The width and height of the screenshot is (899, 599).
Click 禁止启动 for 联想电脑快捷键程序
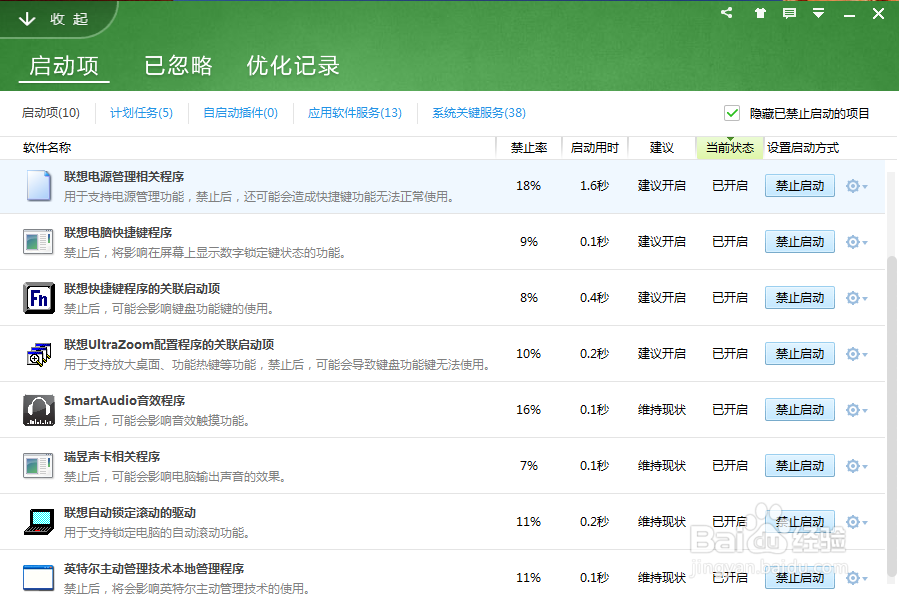[799, 242]
